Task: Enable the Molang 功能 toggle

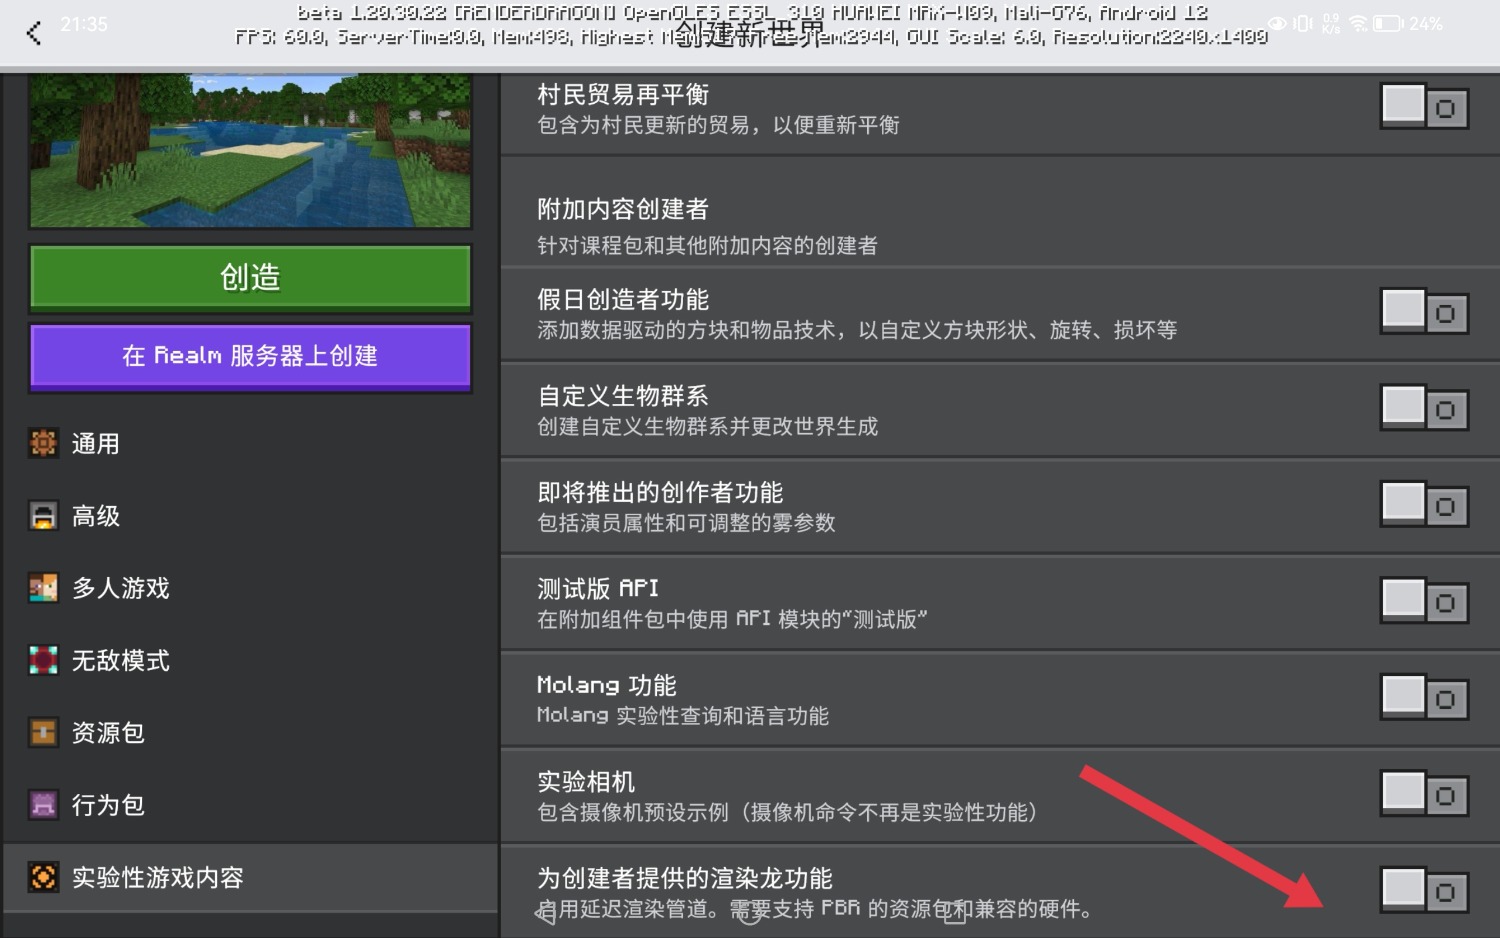Action: tap(1424, 697)
